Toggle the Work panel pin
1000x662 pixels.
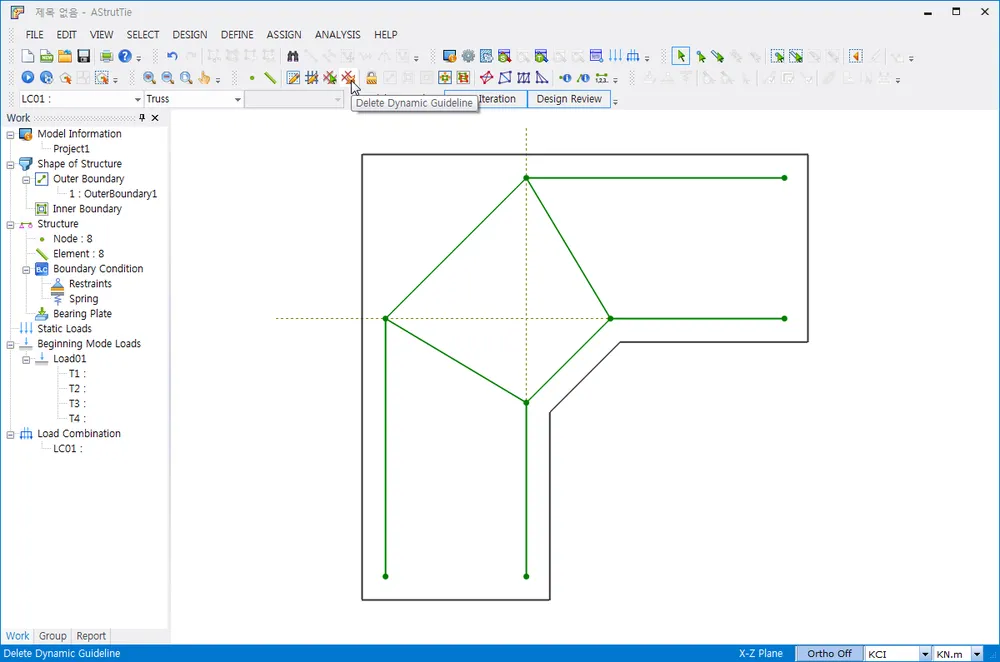pos(142,117)
